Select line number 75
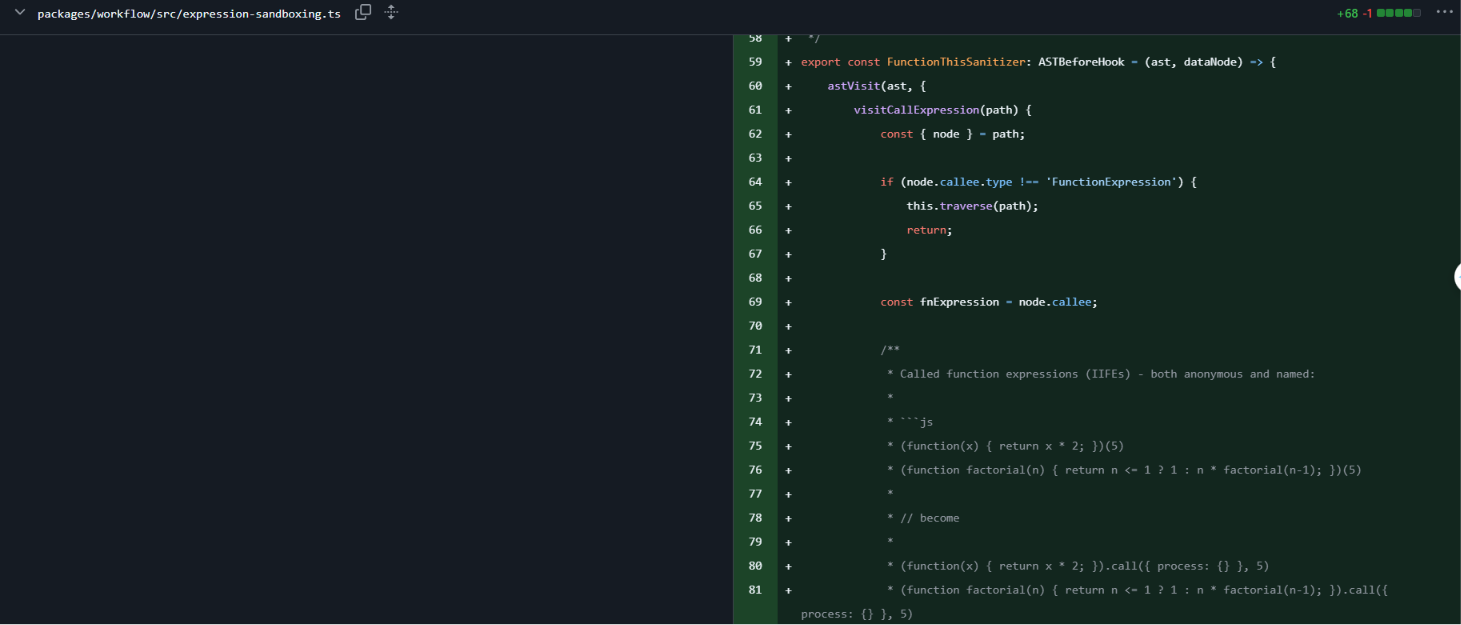The height and width of the screenshot is (625, 1461). point(755,446)
